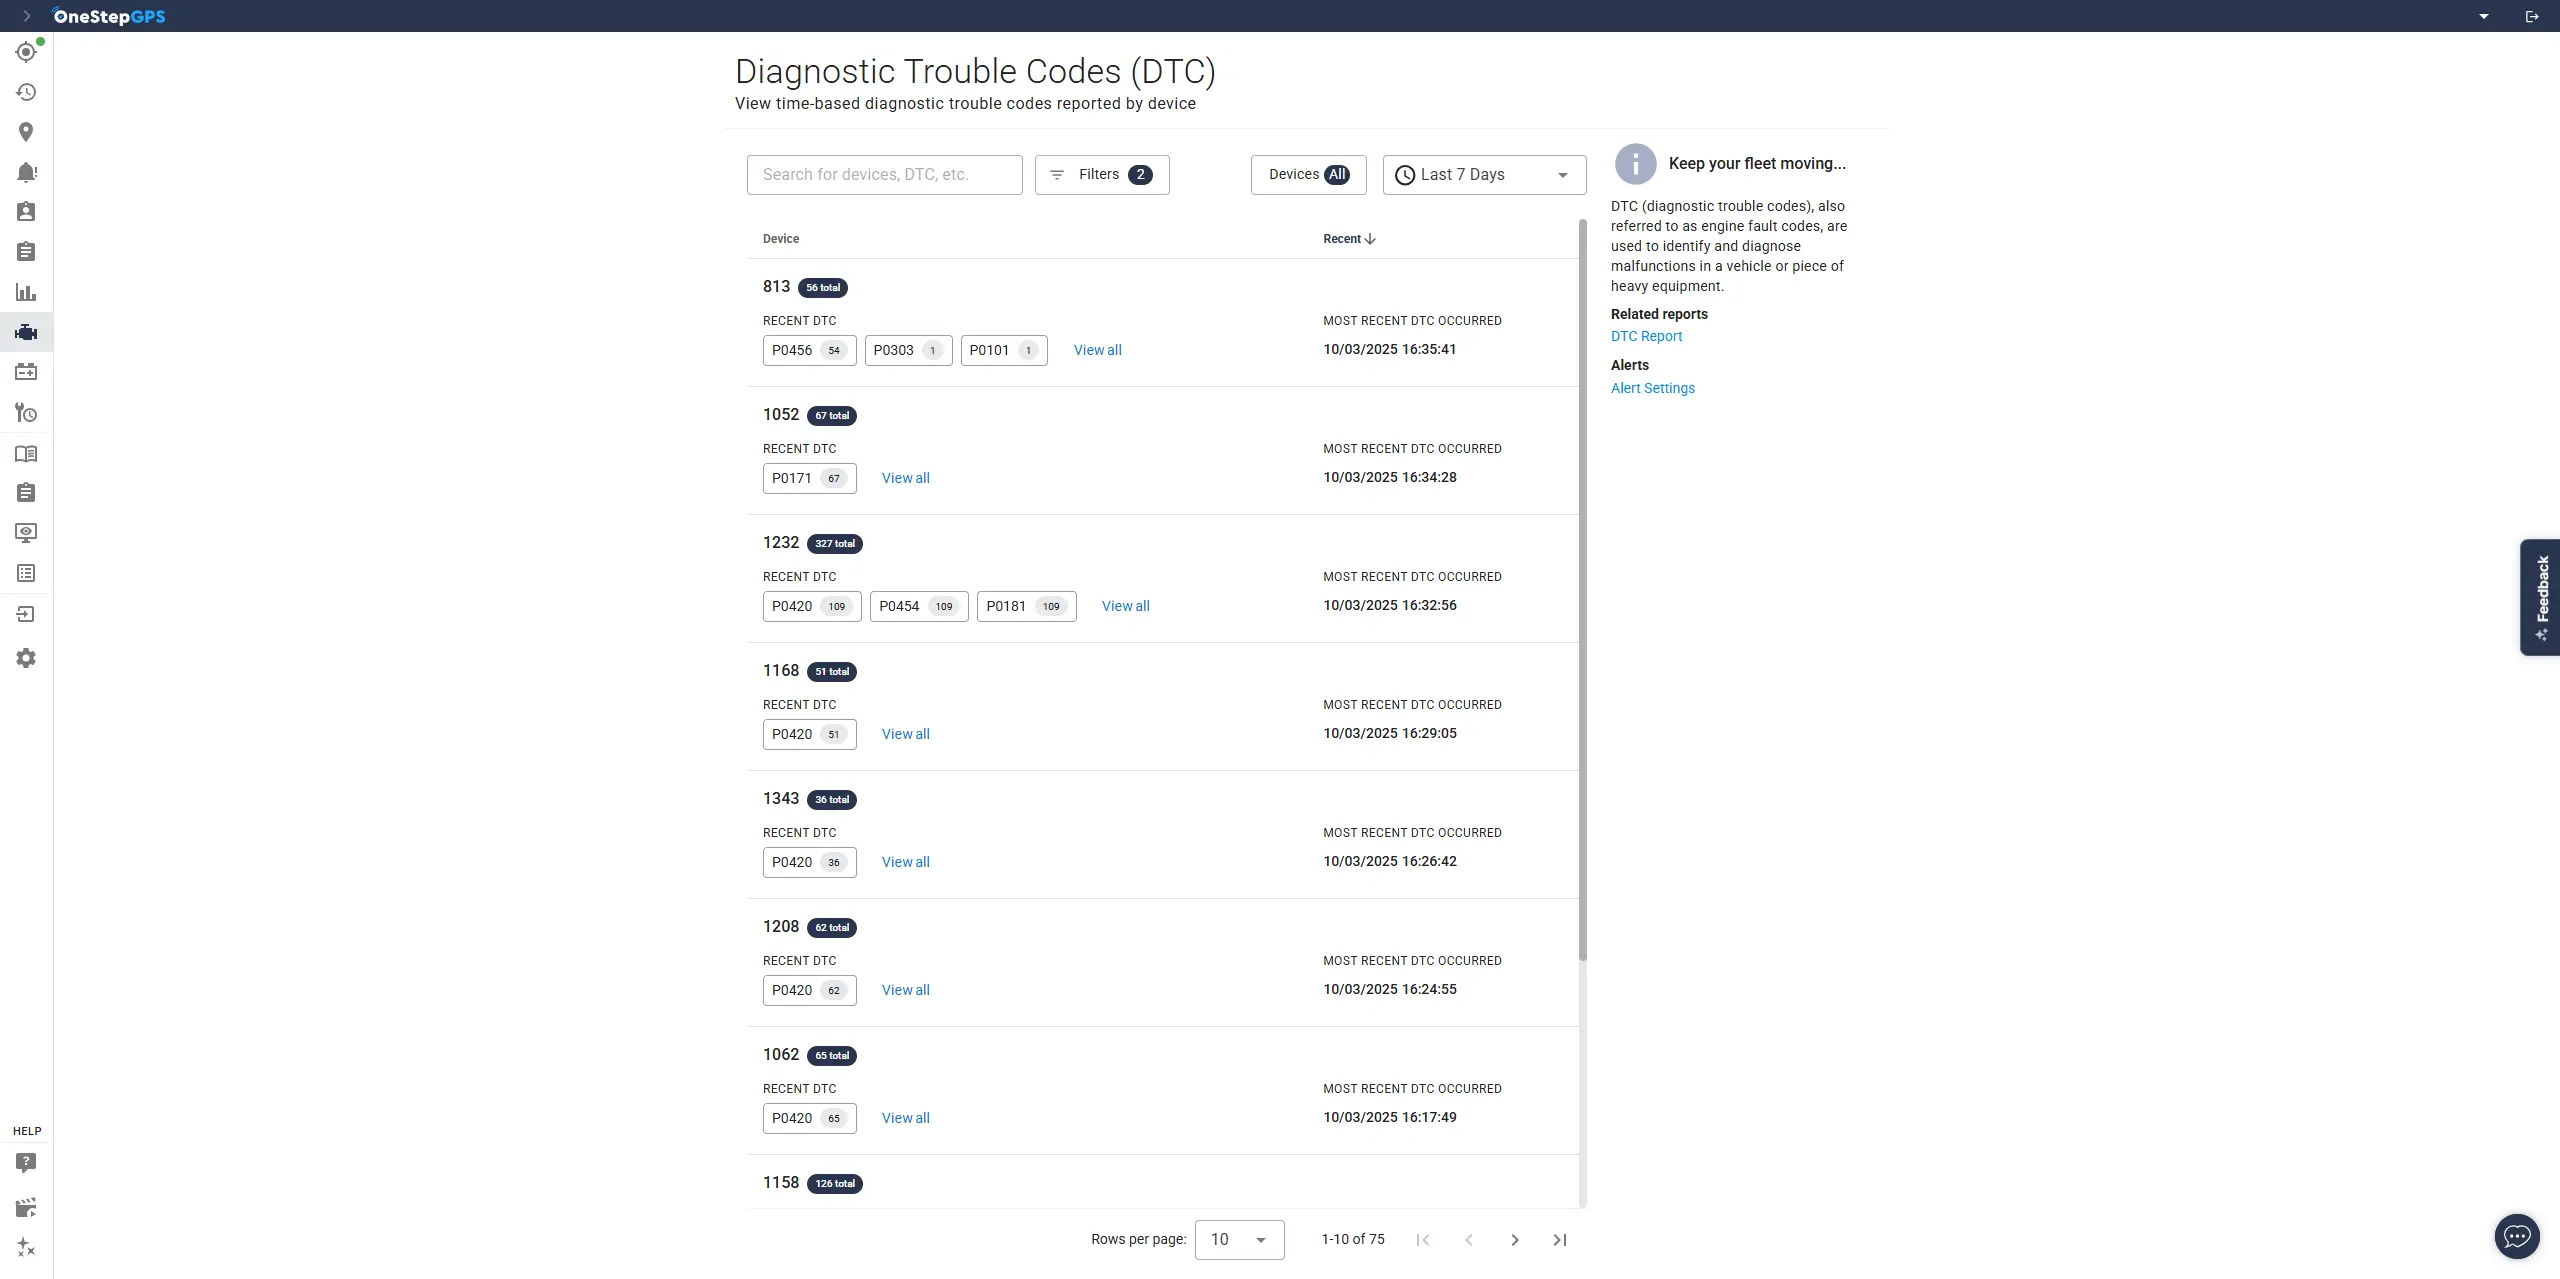Open the DTC Report link

[1645, 336]
